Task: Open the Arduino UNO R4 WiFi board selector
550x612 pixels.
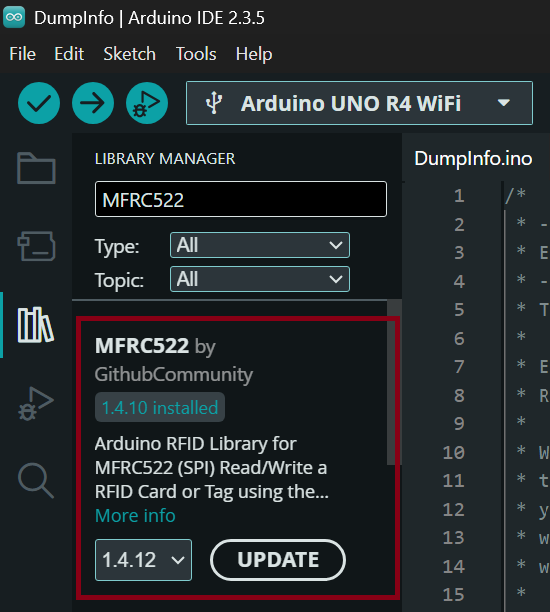Action: (360, 103)
